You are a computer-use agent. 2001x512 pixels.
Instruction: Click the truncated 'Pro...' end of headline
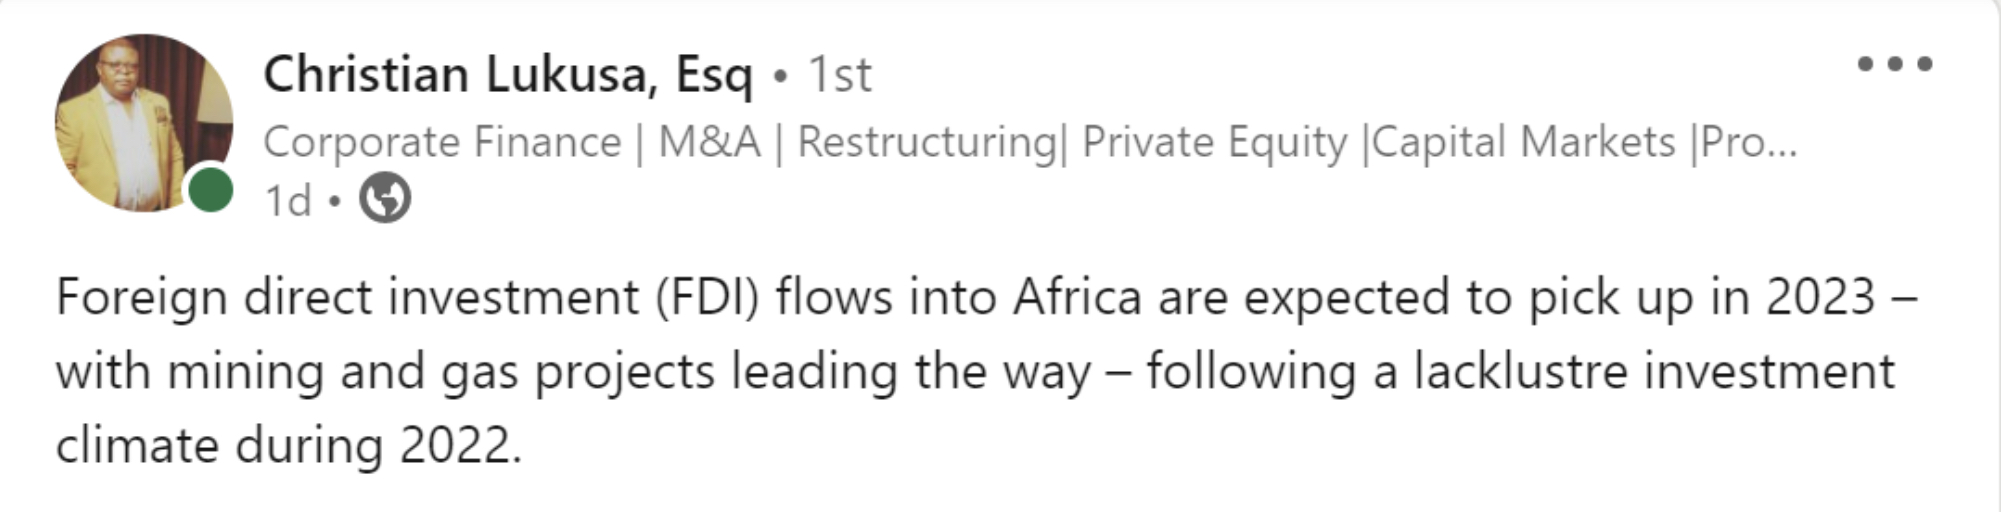tap(1748, 142)
